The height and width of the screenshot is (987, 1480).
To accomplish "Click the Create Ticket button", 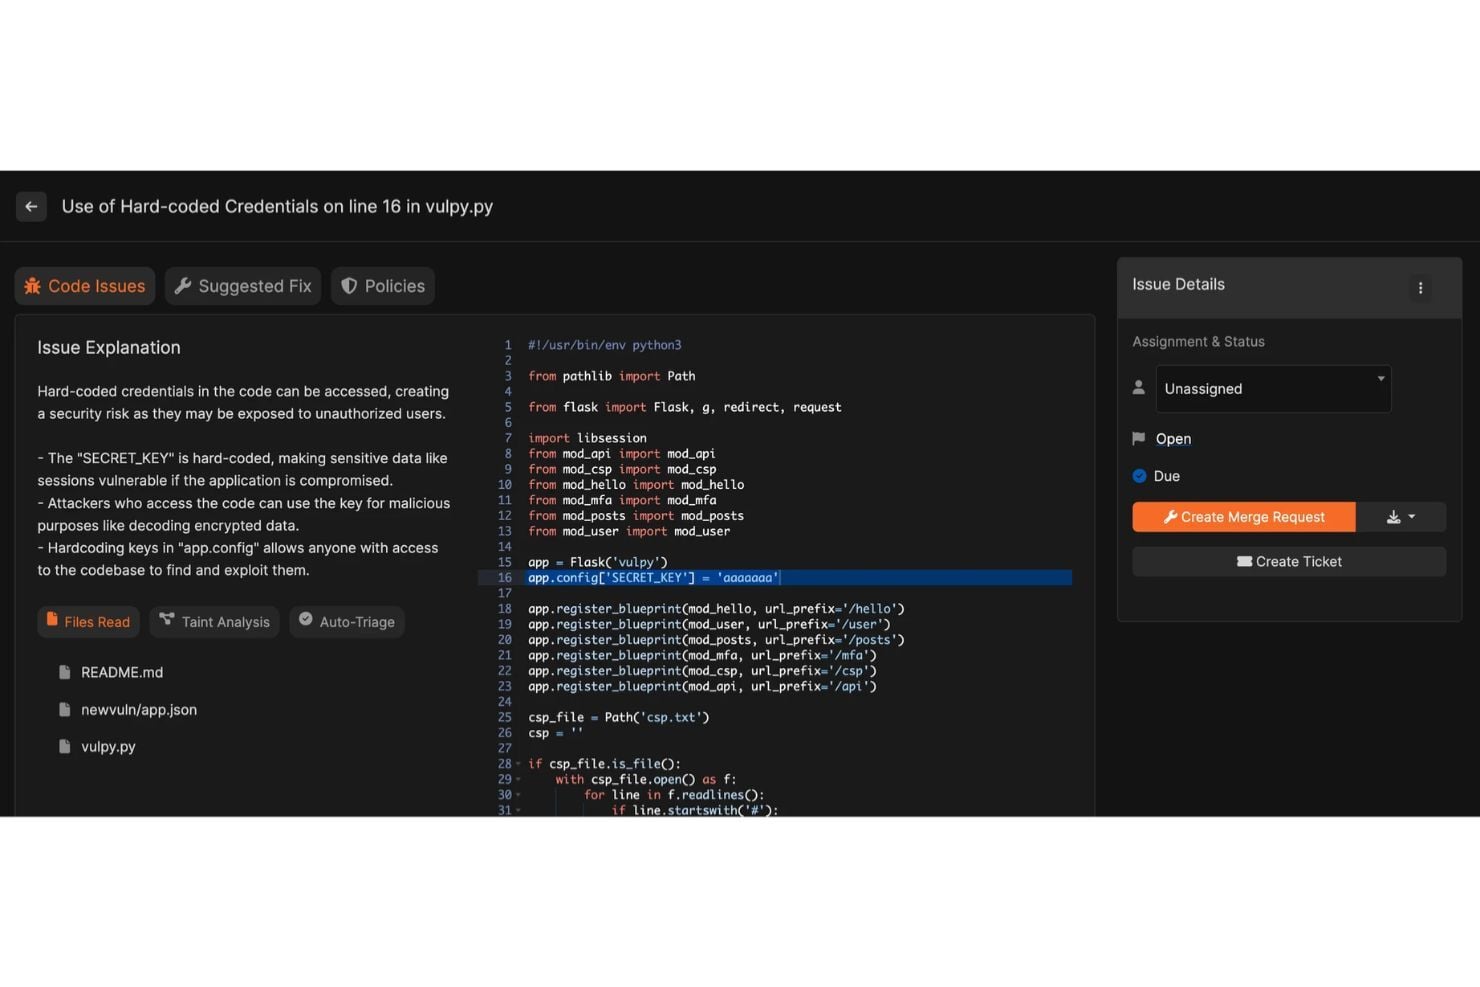I will [x=1288, y=561].
